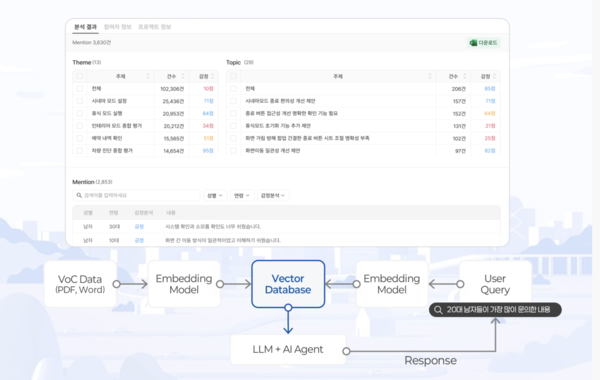
Task: Click the score 95점 in the Theme table
Action: [208, 151]
